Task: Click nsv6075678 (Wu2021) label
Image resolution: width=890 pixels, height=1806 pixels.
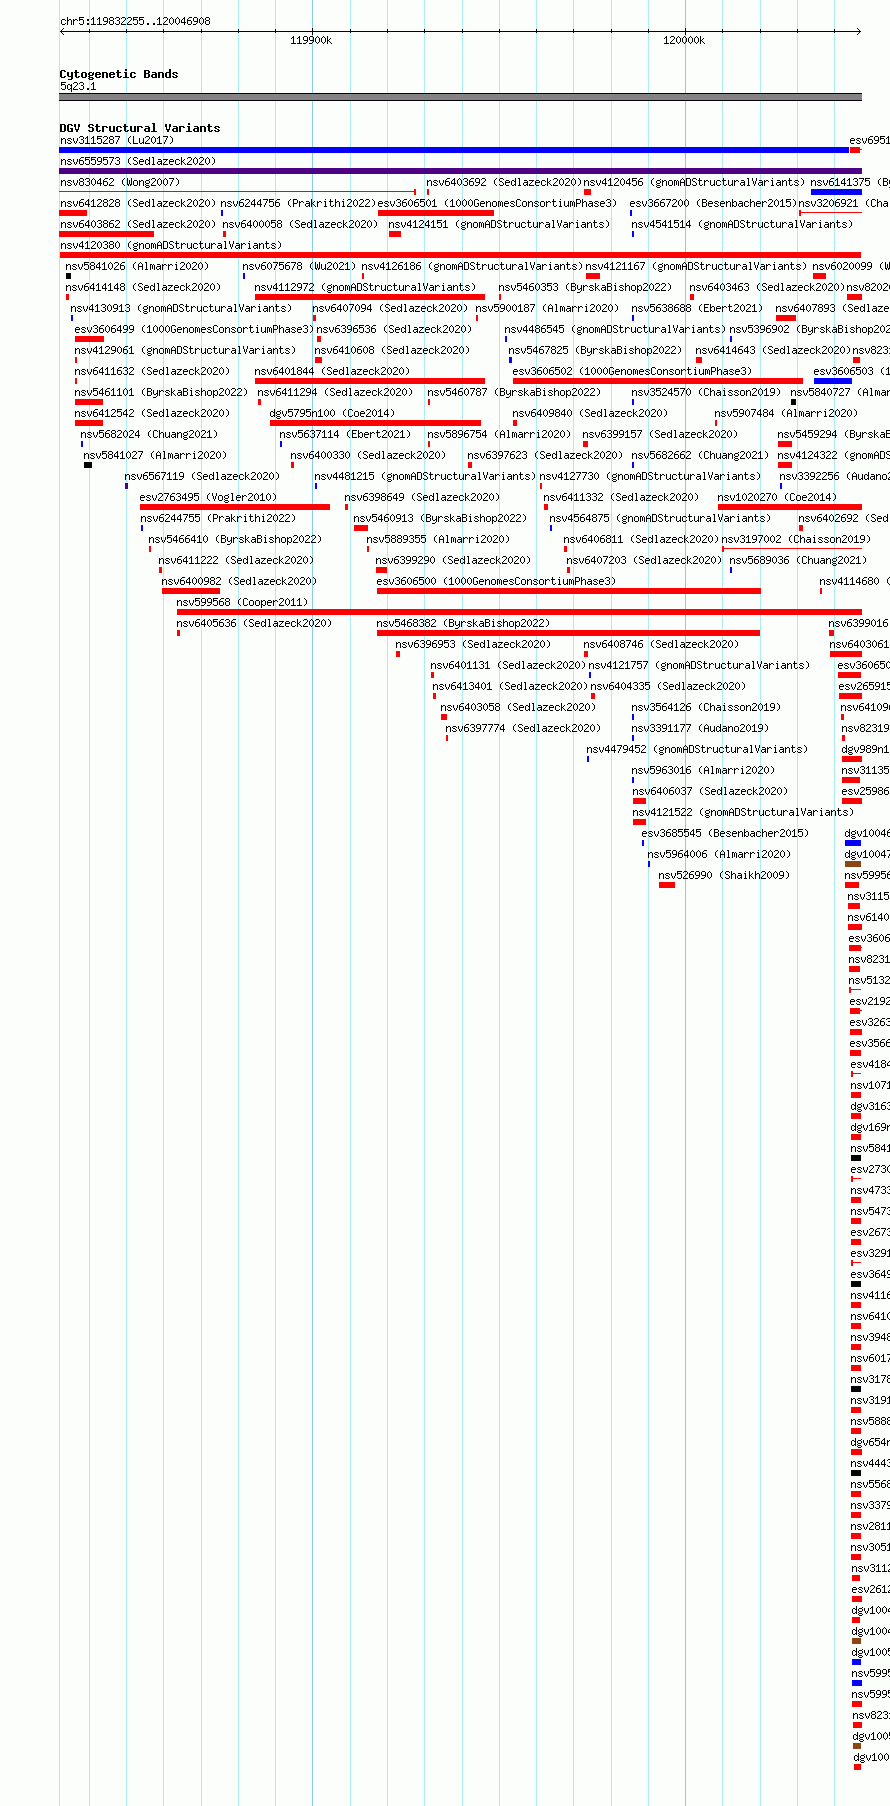Action: click(x=299, y=266)
